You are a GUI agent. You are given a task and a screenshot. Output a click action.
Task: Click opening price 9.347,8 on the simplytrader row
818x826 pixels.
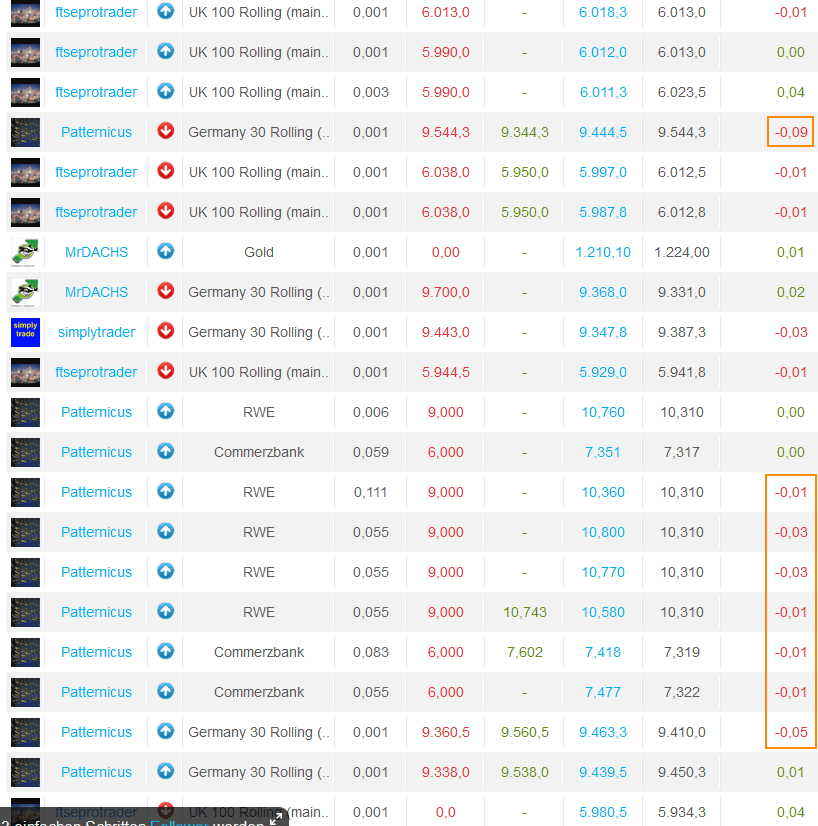click(603, 332)
